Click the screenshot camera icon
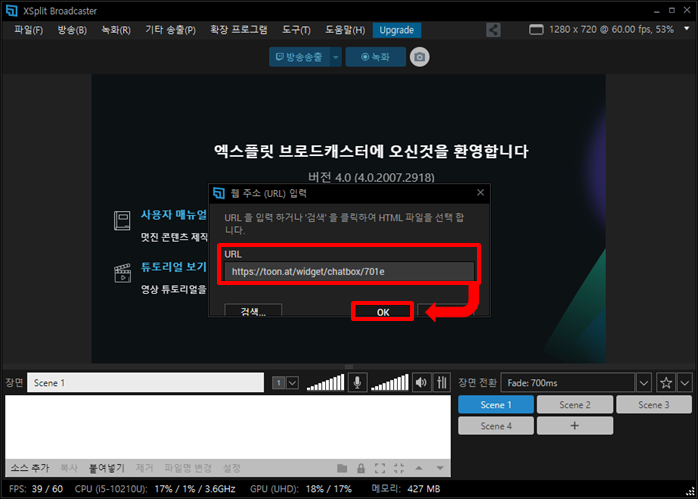 click(421, 57)
